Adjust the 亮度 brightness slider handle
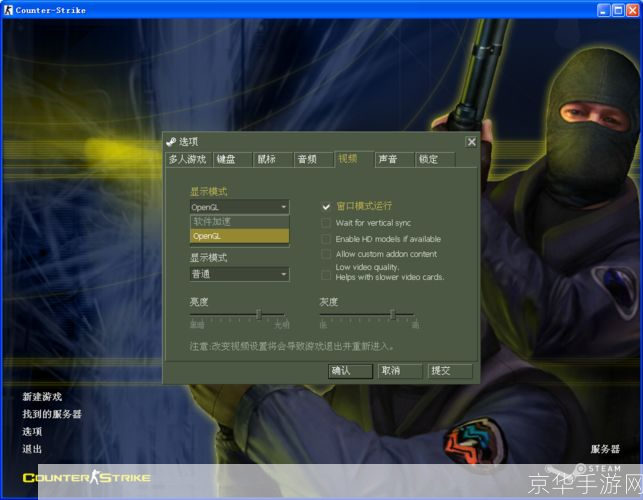The width and height of the screenshot is (643, 500). coord(259,315)
